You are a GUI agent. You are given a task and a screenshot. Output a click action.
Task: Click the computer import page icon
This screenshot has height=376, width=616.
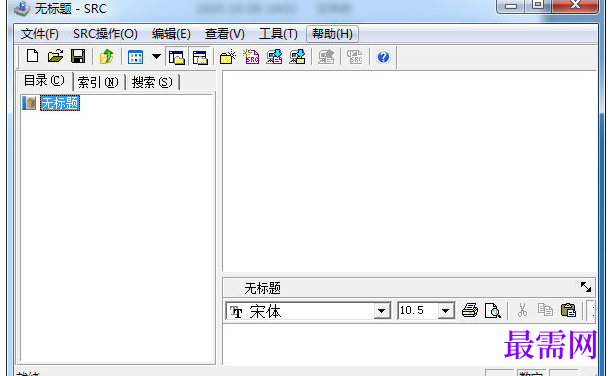coord(274,57)
